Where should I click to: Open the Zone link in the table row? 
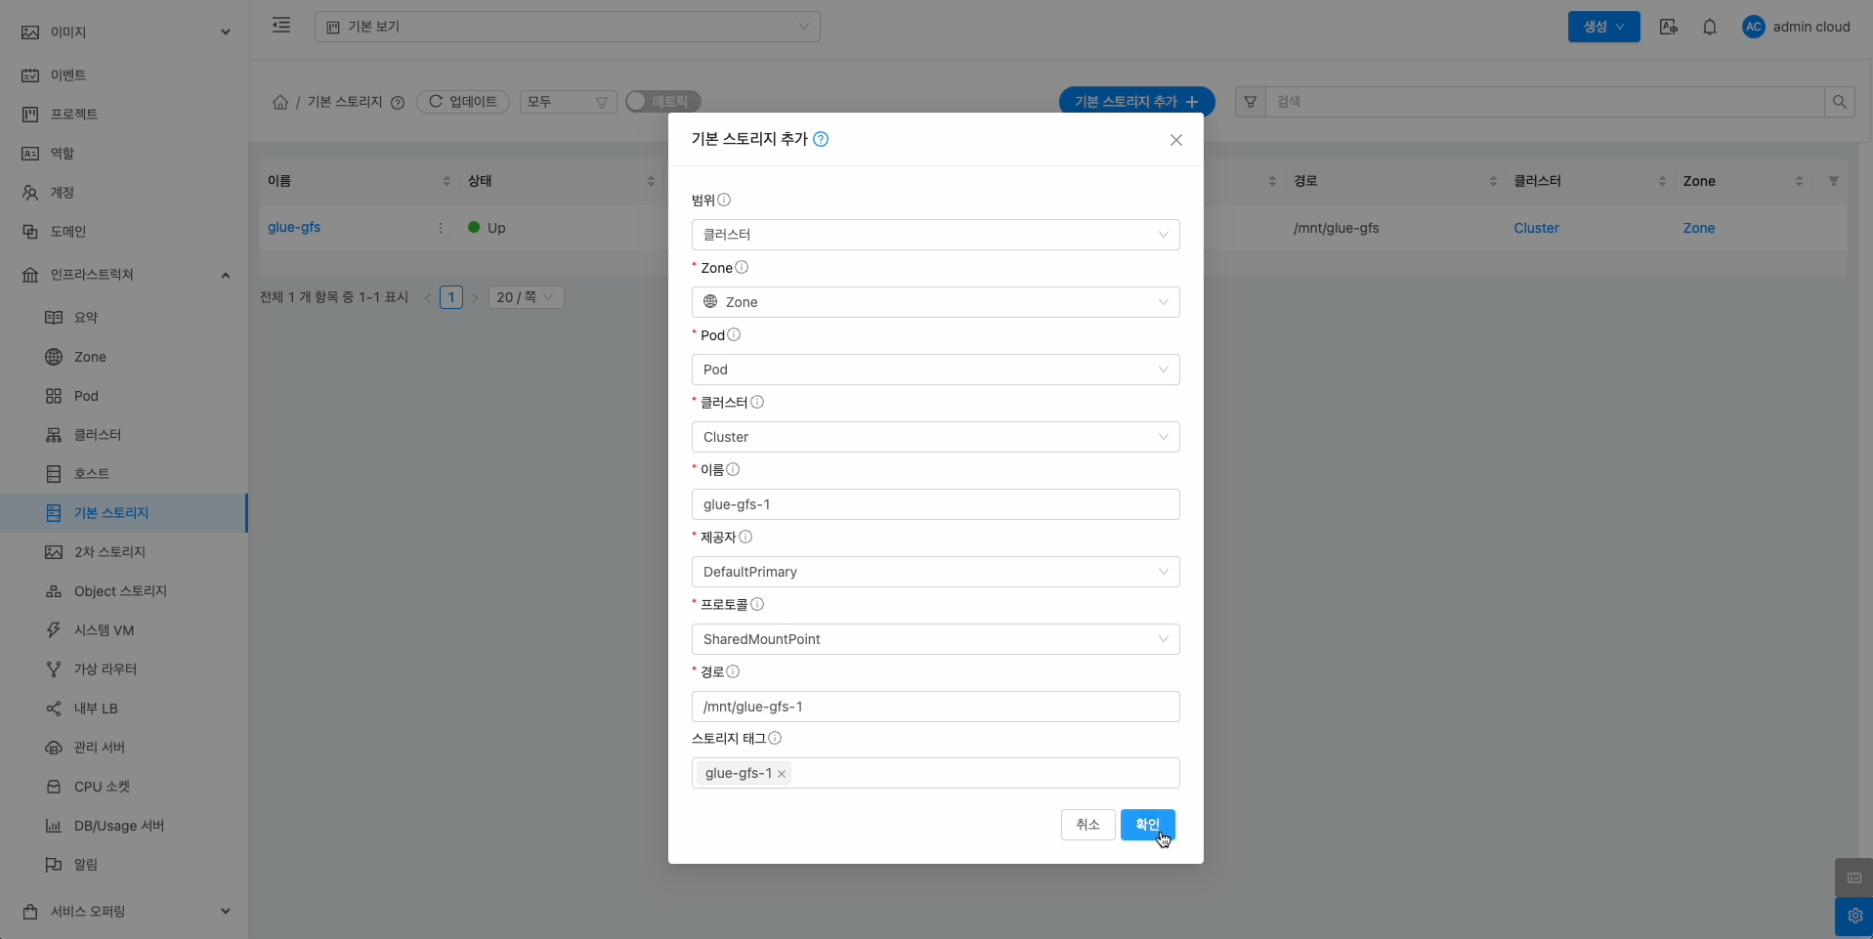pyautogui.click(x=1698, y=228)
